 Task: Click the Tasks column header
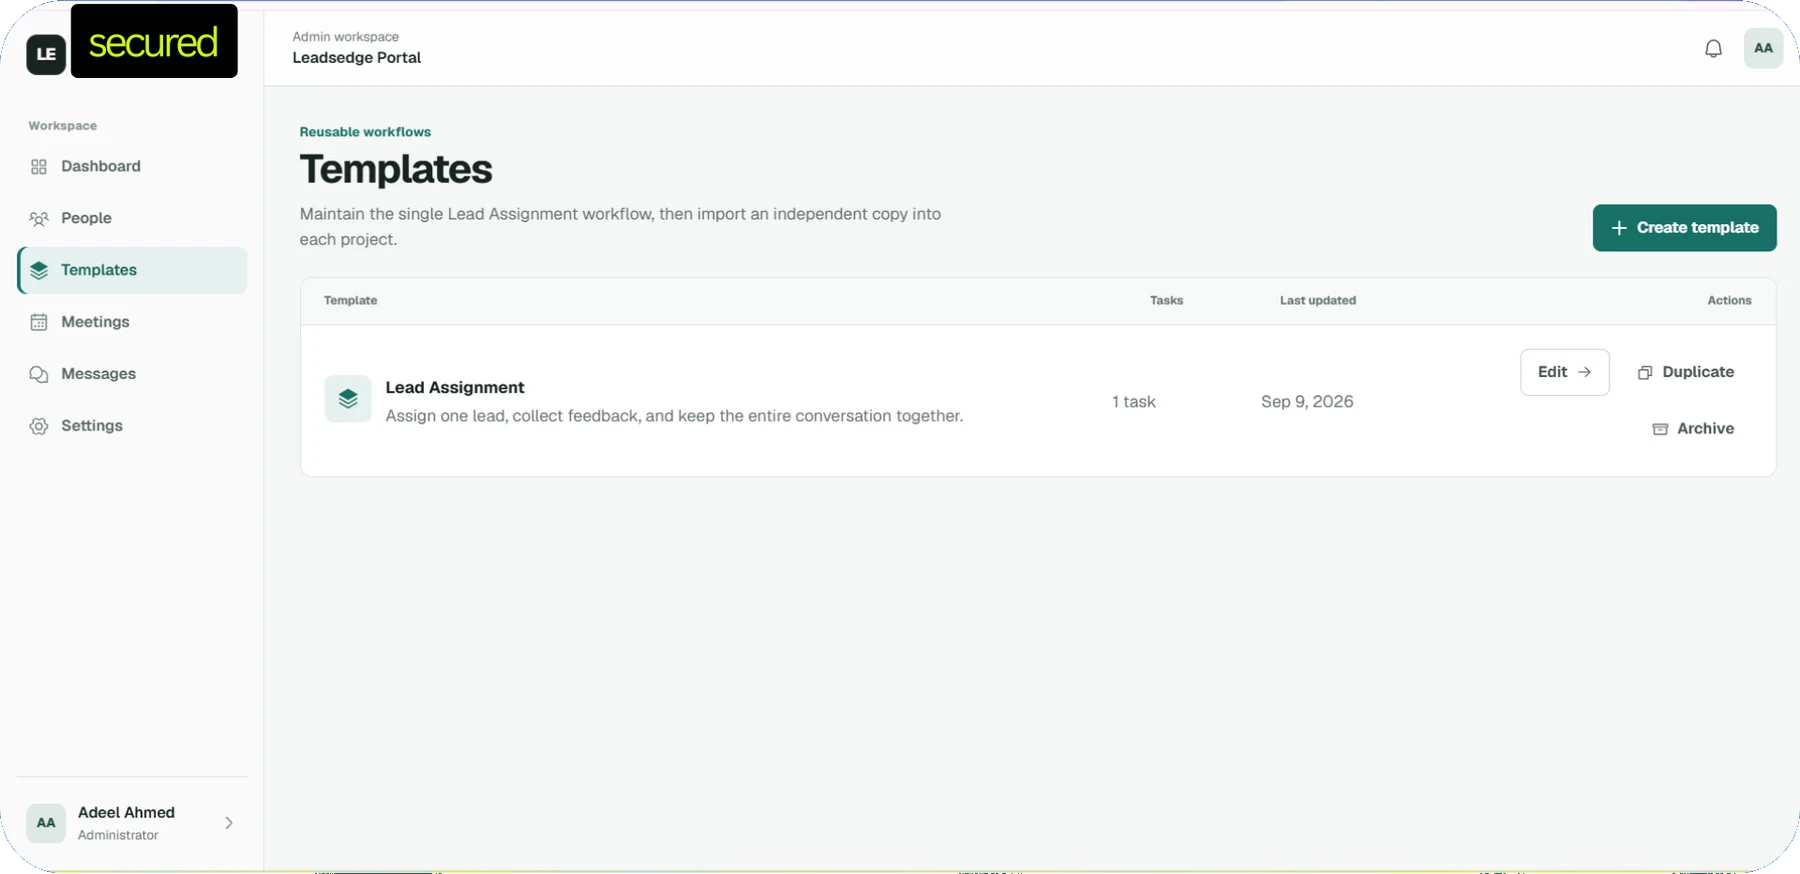click(x=1166, y=301)
